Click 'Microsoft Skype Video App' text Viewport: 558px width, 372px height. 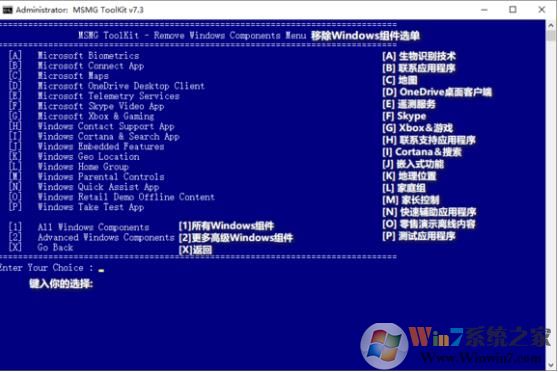101,106
